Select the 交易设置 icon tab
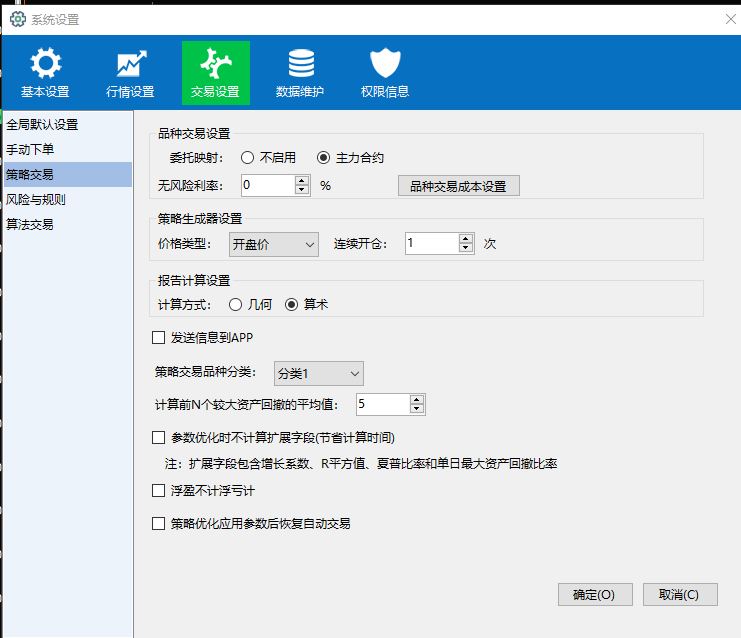Screen dimensions: 741x638 [215, 64]
